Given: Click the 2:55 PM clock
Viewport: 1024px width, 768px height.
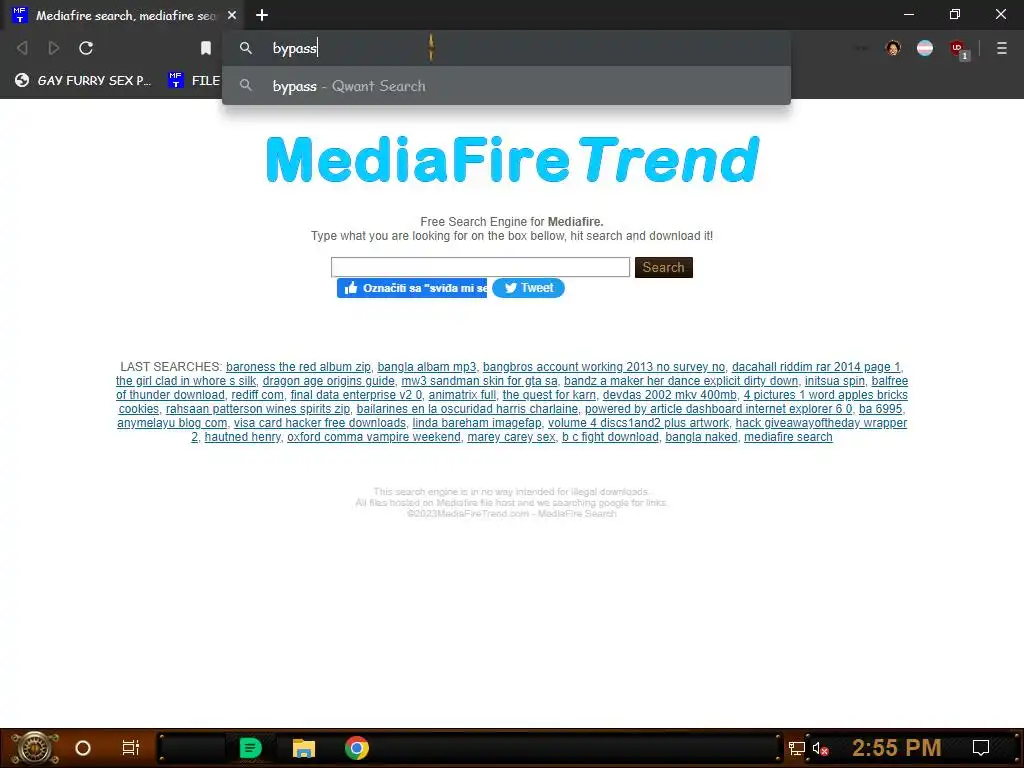Looking at the screenshot, I should pyautogui.click(x=896, y=748).
